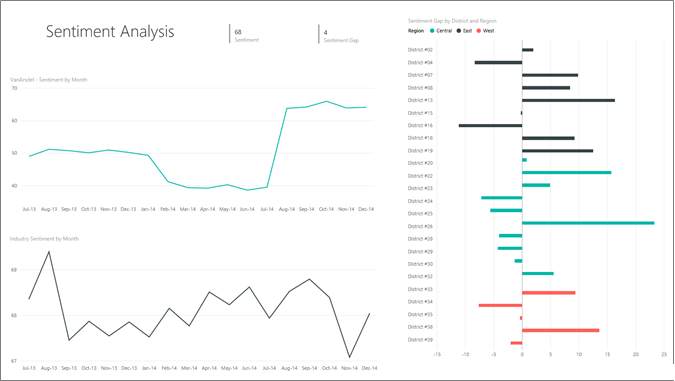Click the VanArsdel Sentiment by Month chart title
This screenshot has width=675, height=381.
coord(49,80)
